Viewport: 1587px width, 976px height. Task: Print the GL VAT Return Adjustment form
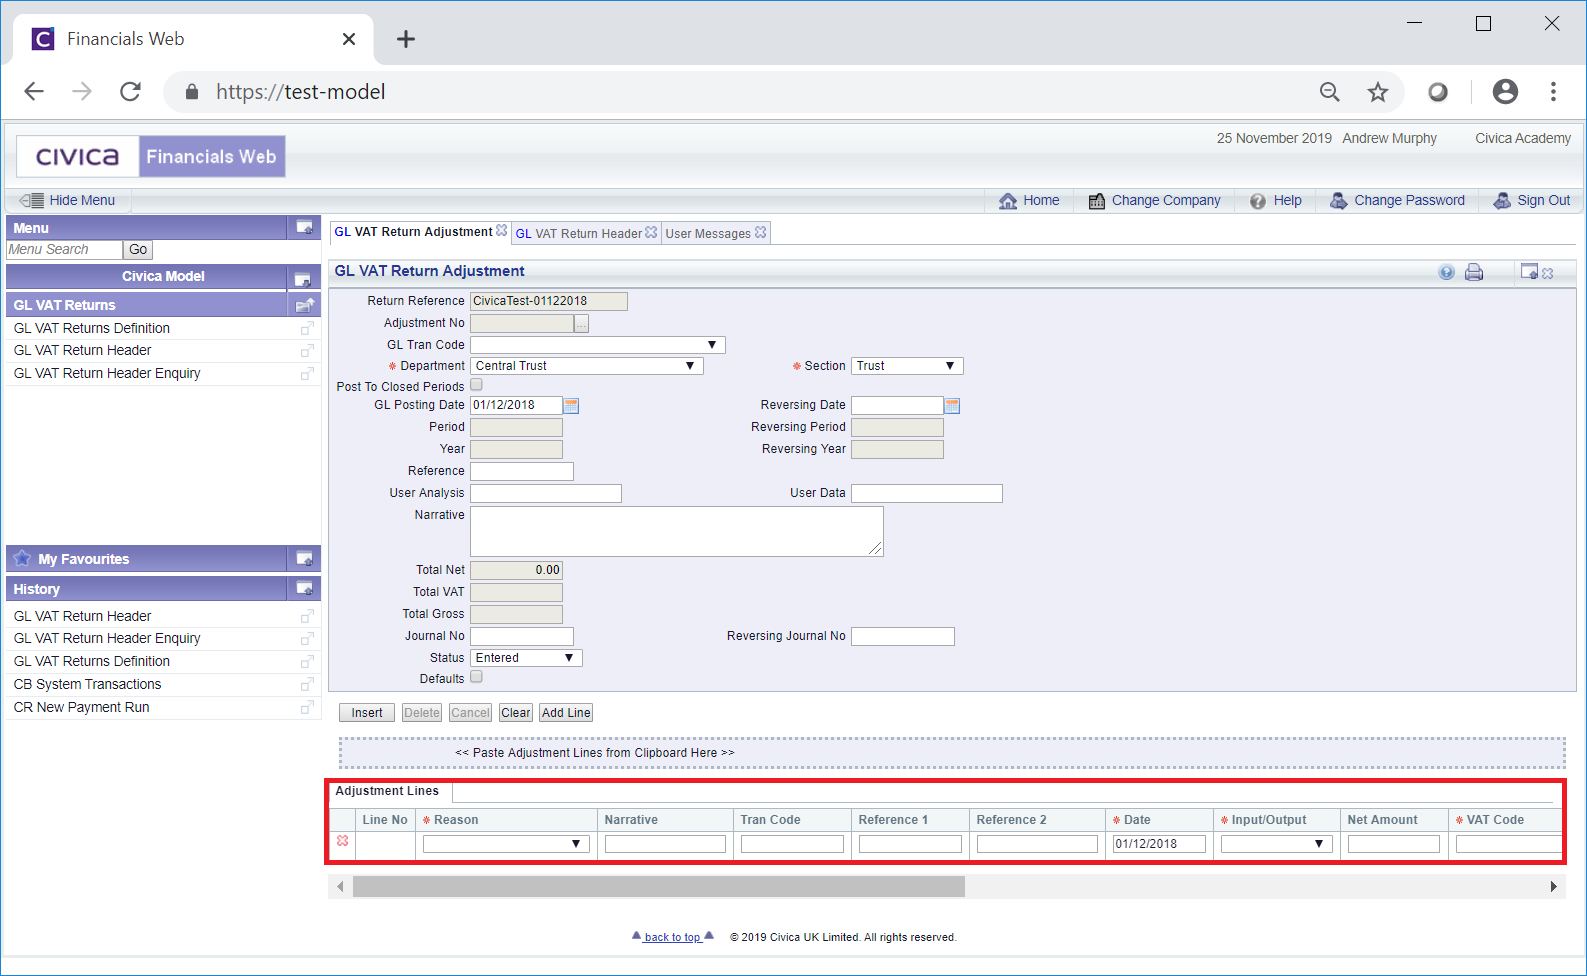point(1474,272)
